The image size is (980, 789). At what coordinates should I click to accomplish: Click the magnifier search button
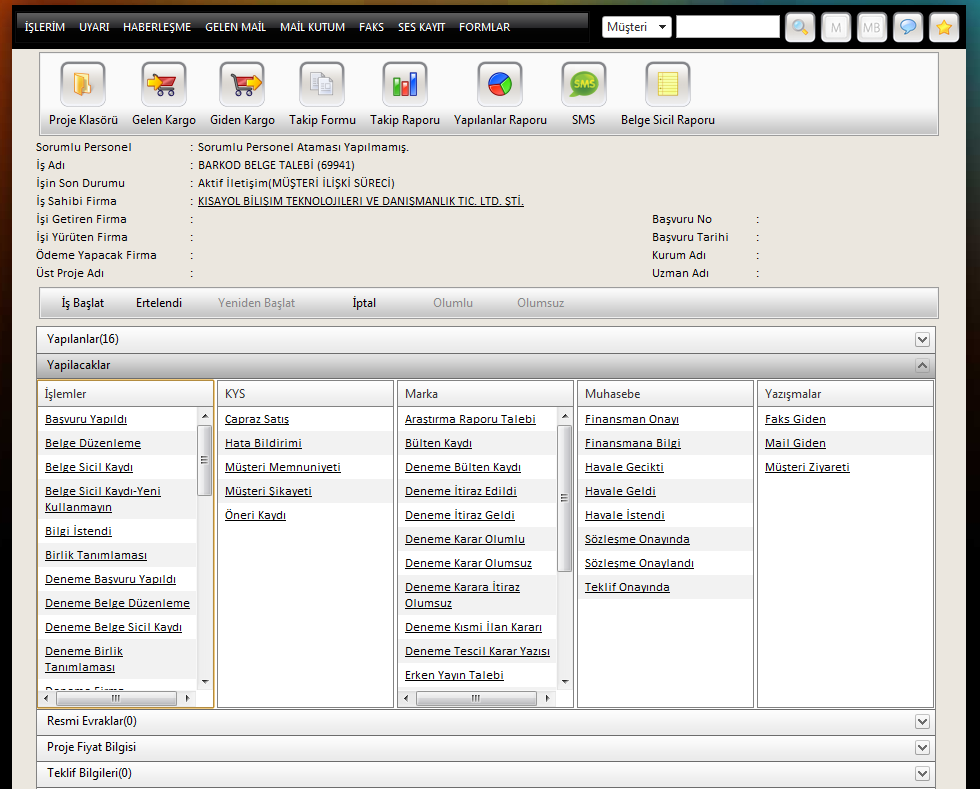[800, 27]
